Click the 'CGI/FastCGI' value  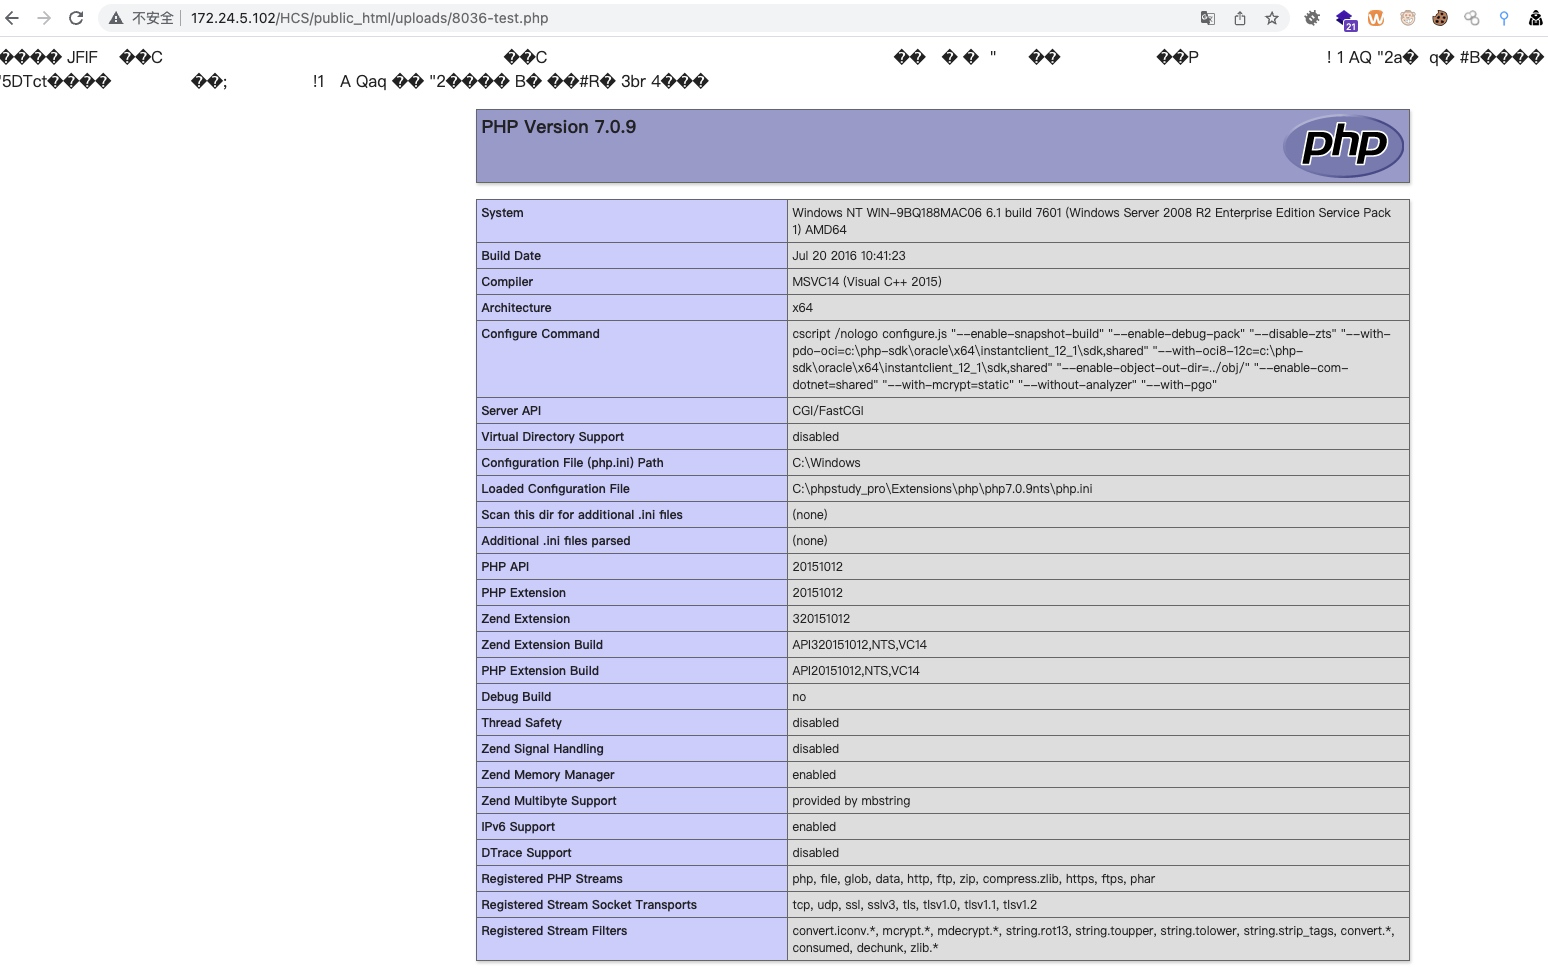pos(828,411)
